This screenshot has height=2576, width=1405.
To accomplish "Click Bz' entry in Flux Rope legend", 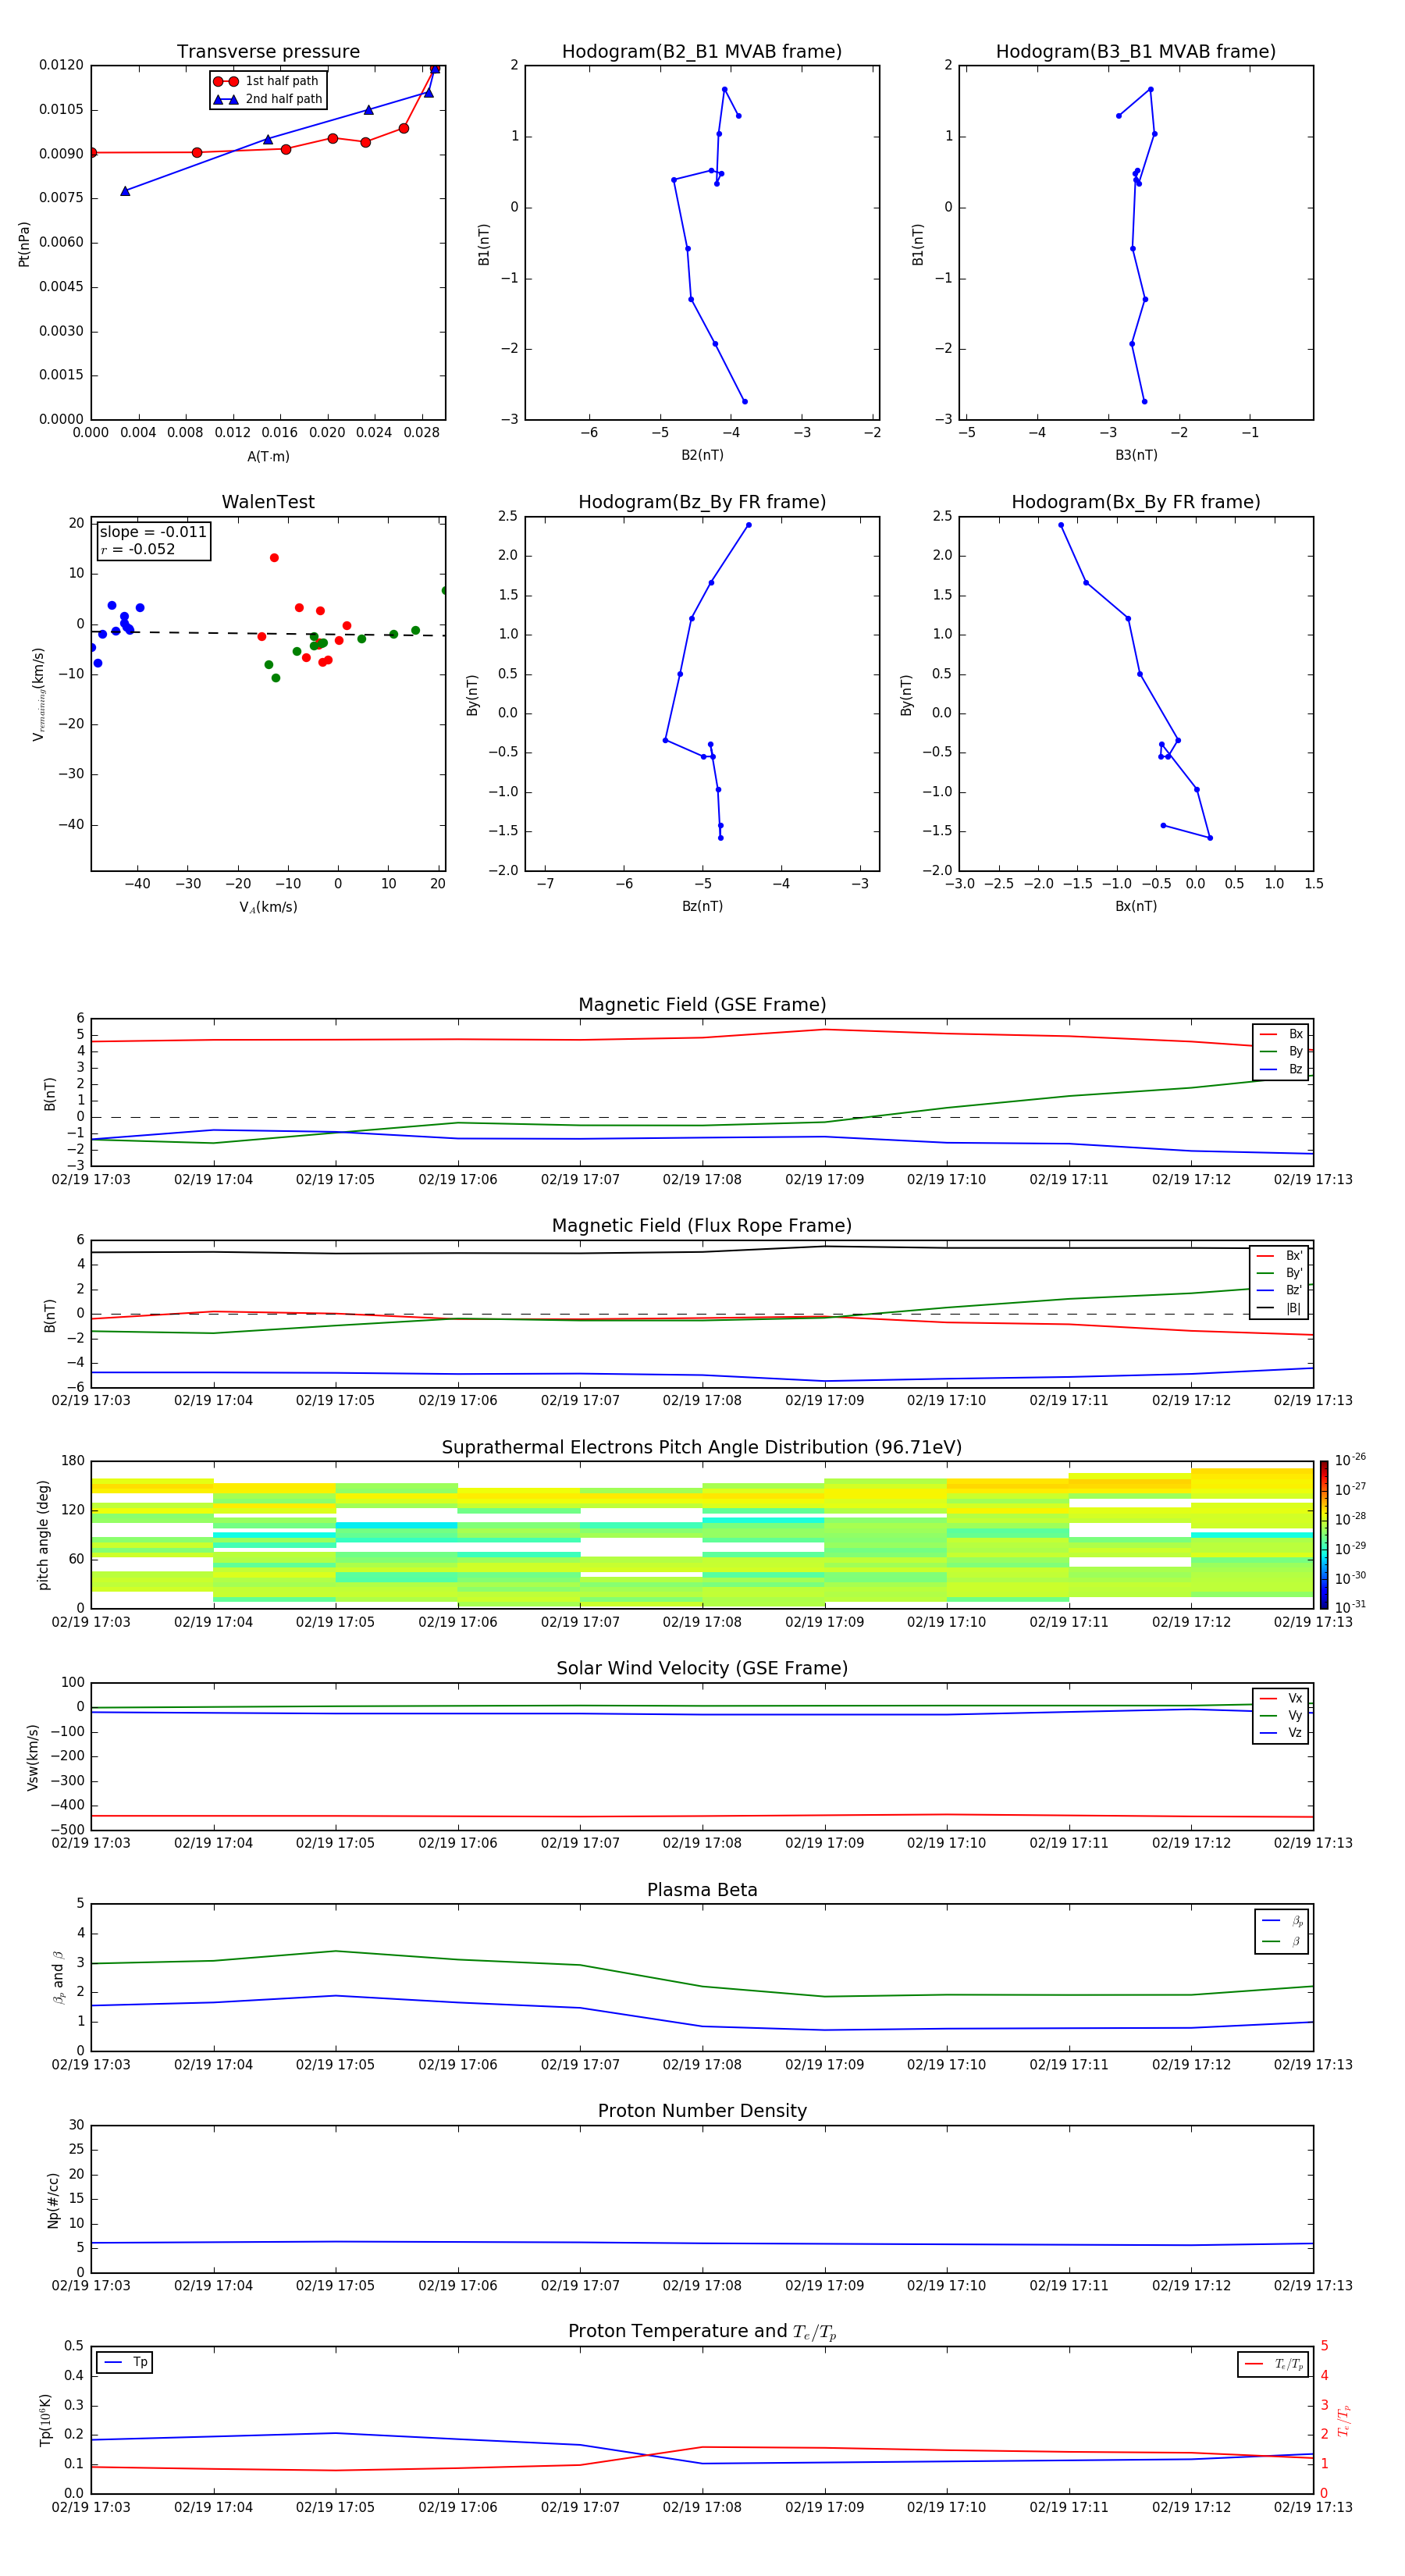I will 1279,1290.
